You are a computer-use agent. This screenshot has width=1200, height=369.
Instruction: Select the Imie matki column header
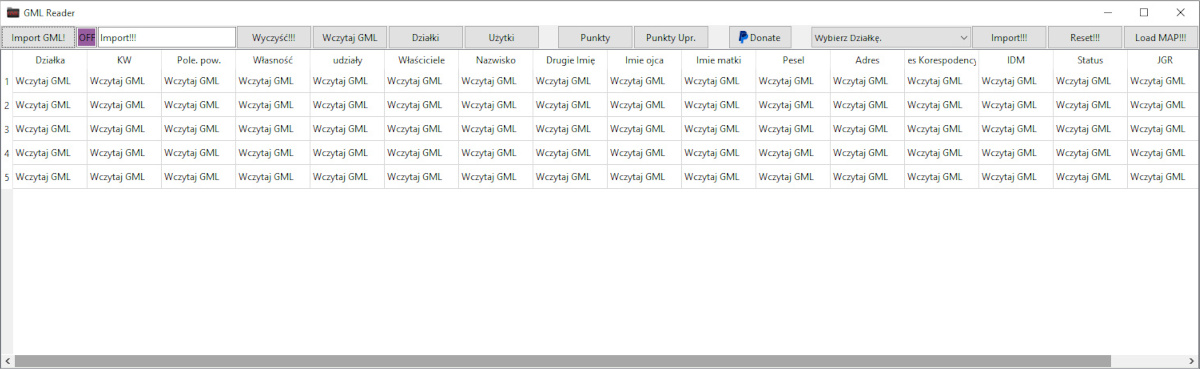pyautogui.click(x=718, y=60)
